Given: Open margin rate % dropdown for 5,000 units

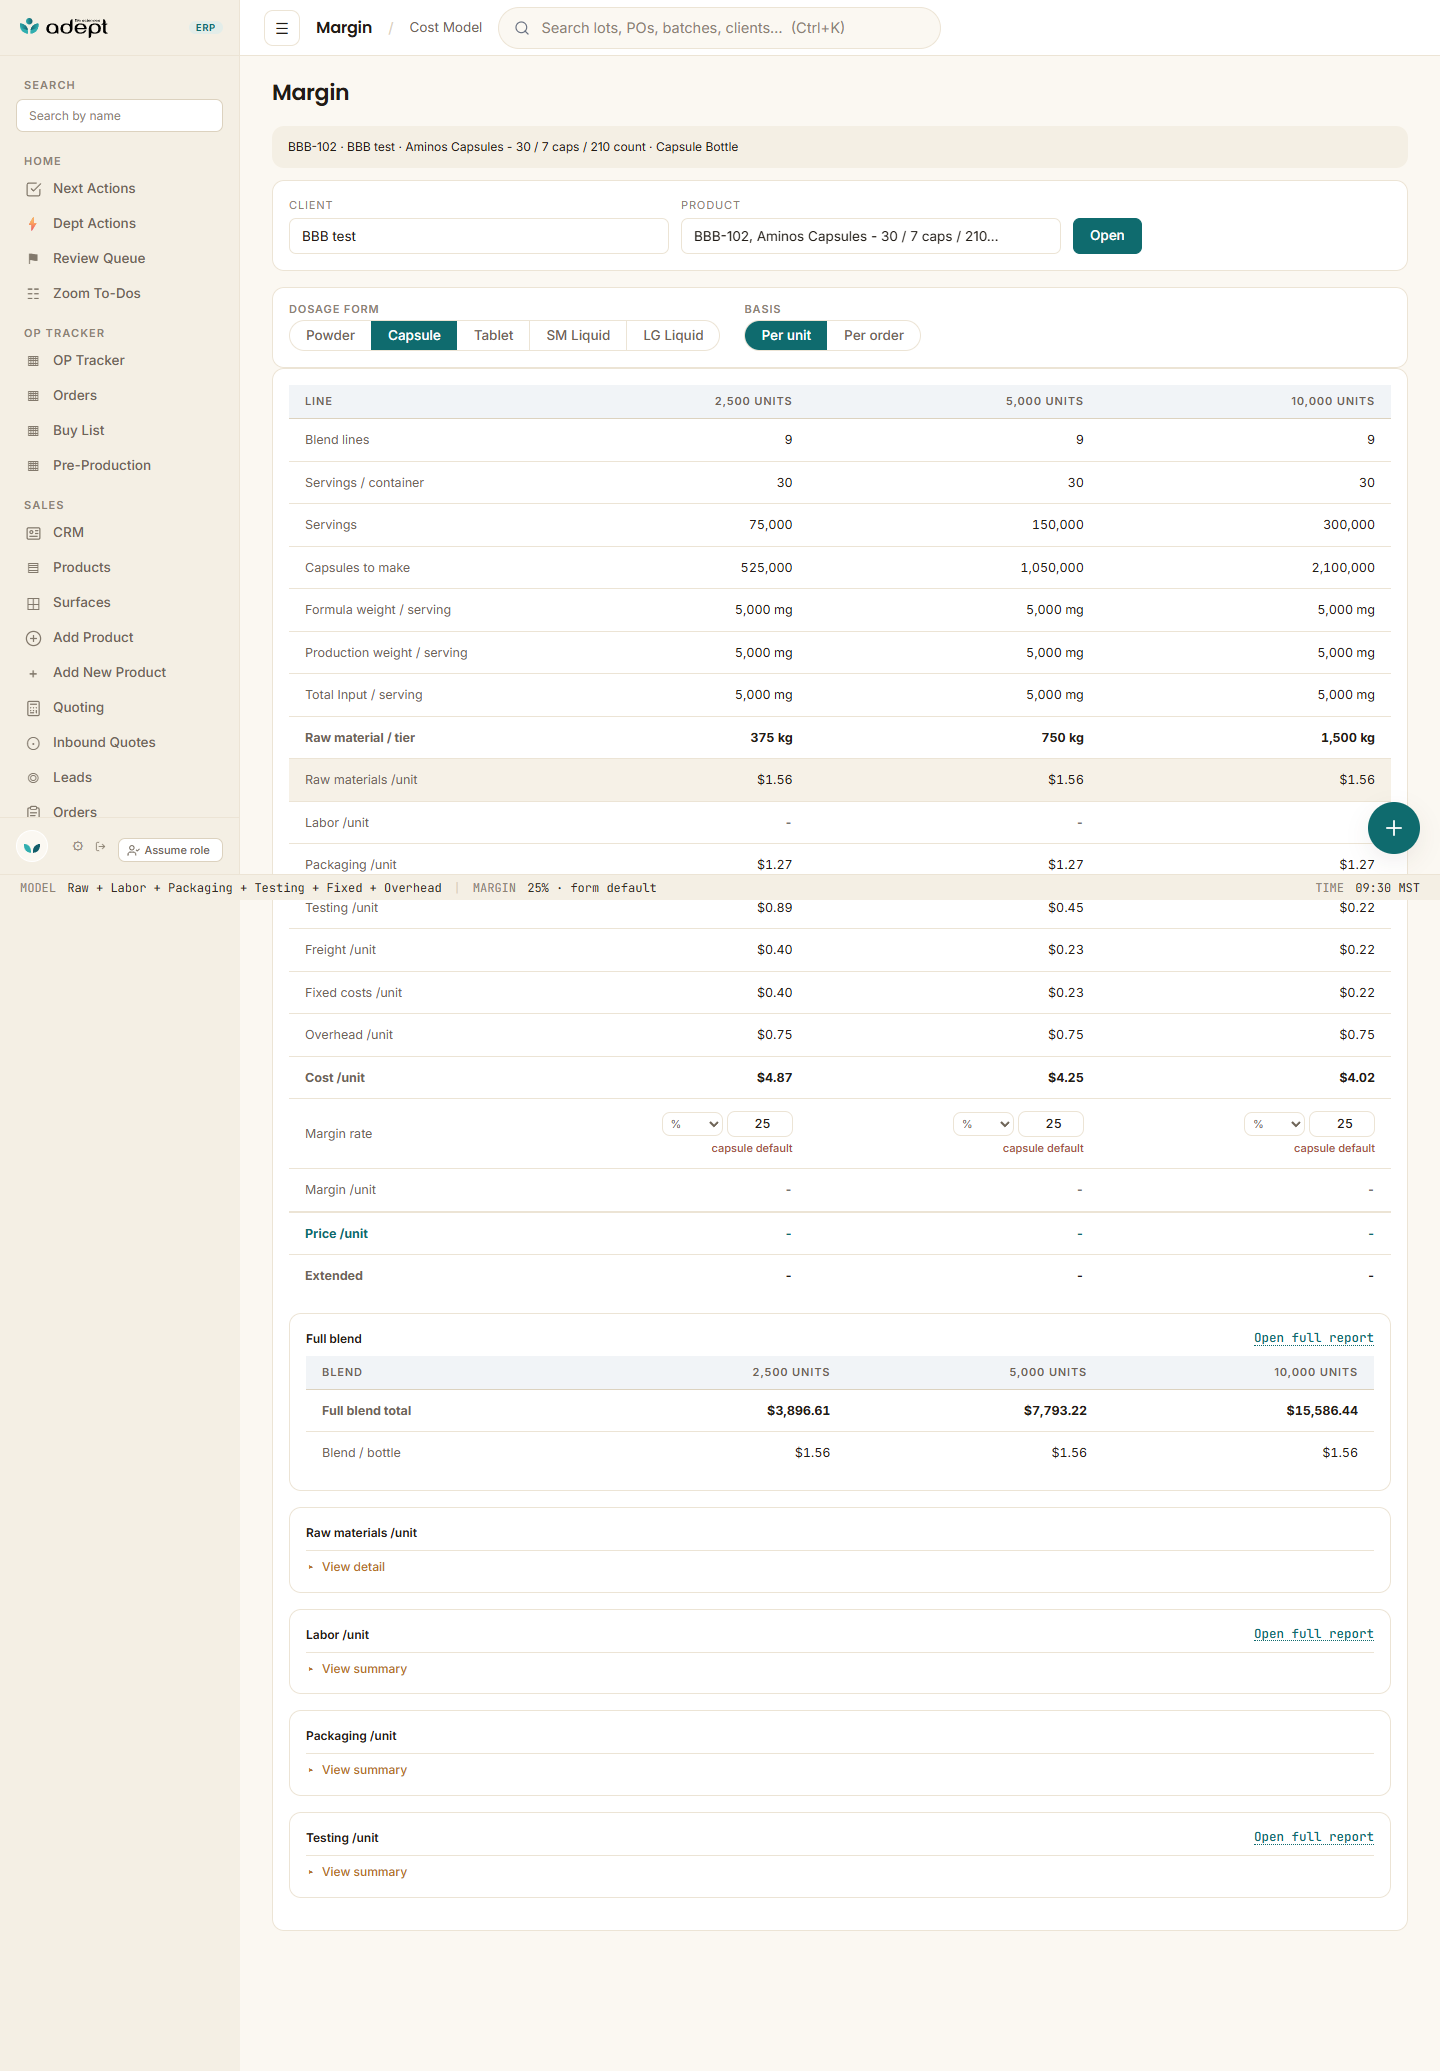Looking at the screenshot, I should tap(983, 1124).
